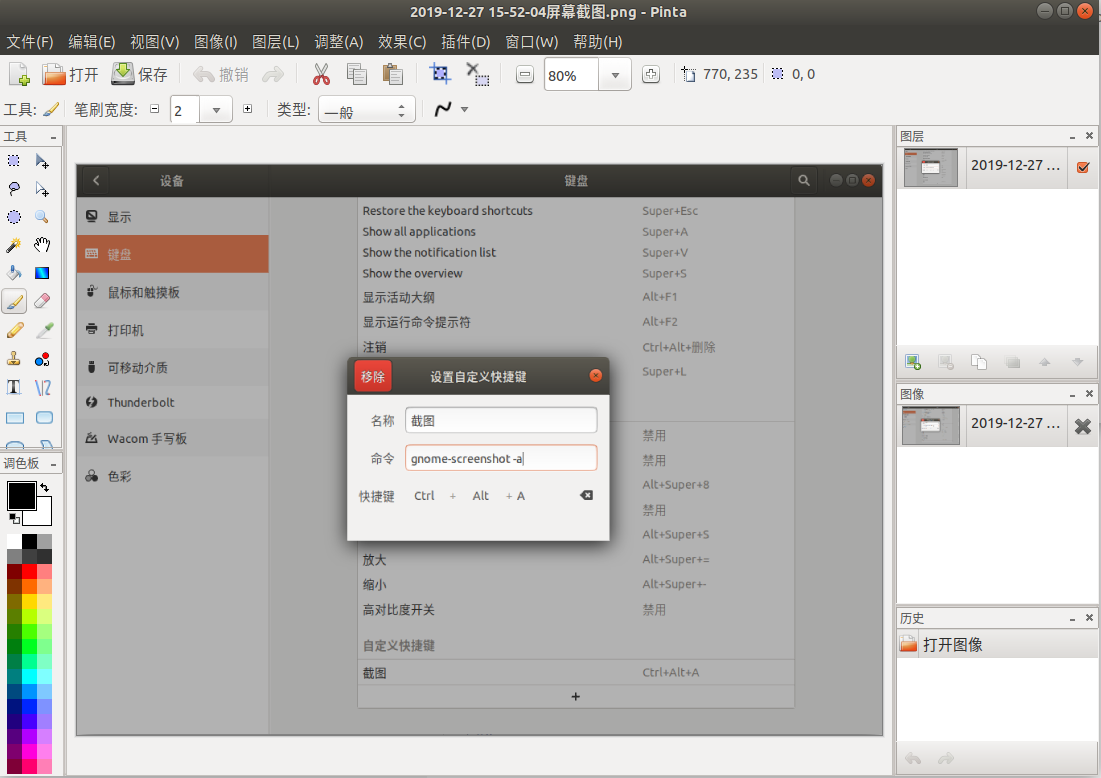Click the 撤销 undo button

click(x=220, y=74)
